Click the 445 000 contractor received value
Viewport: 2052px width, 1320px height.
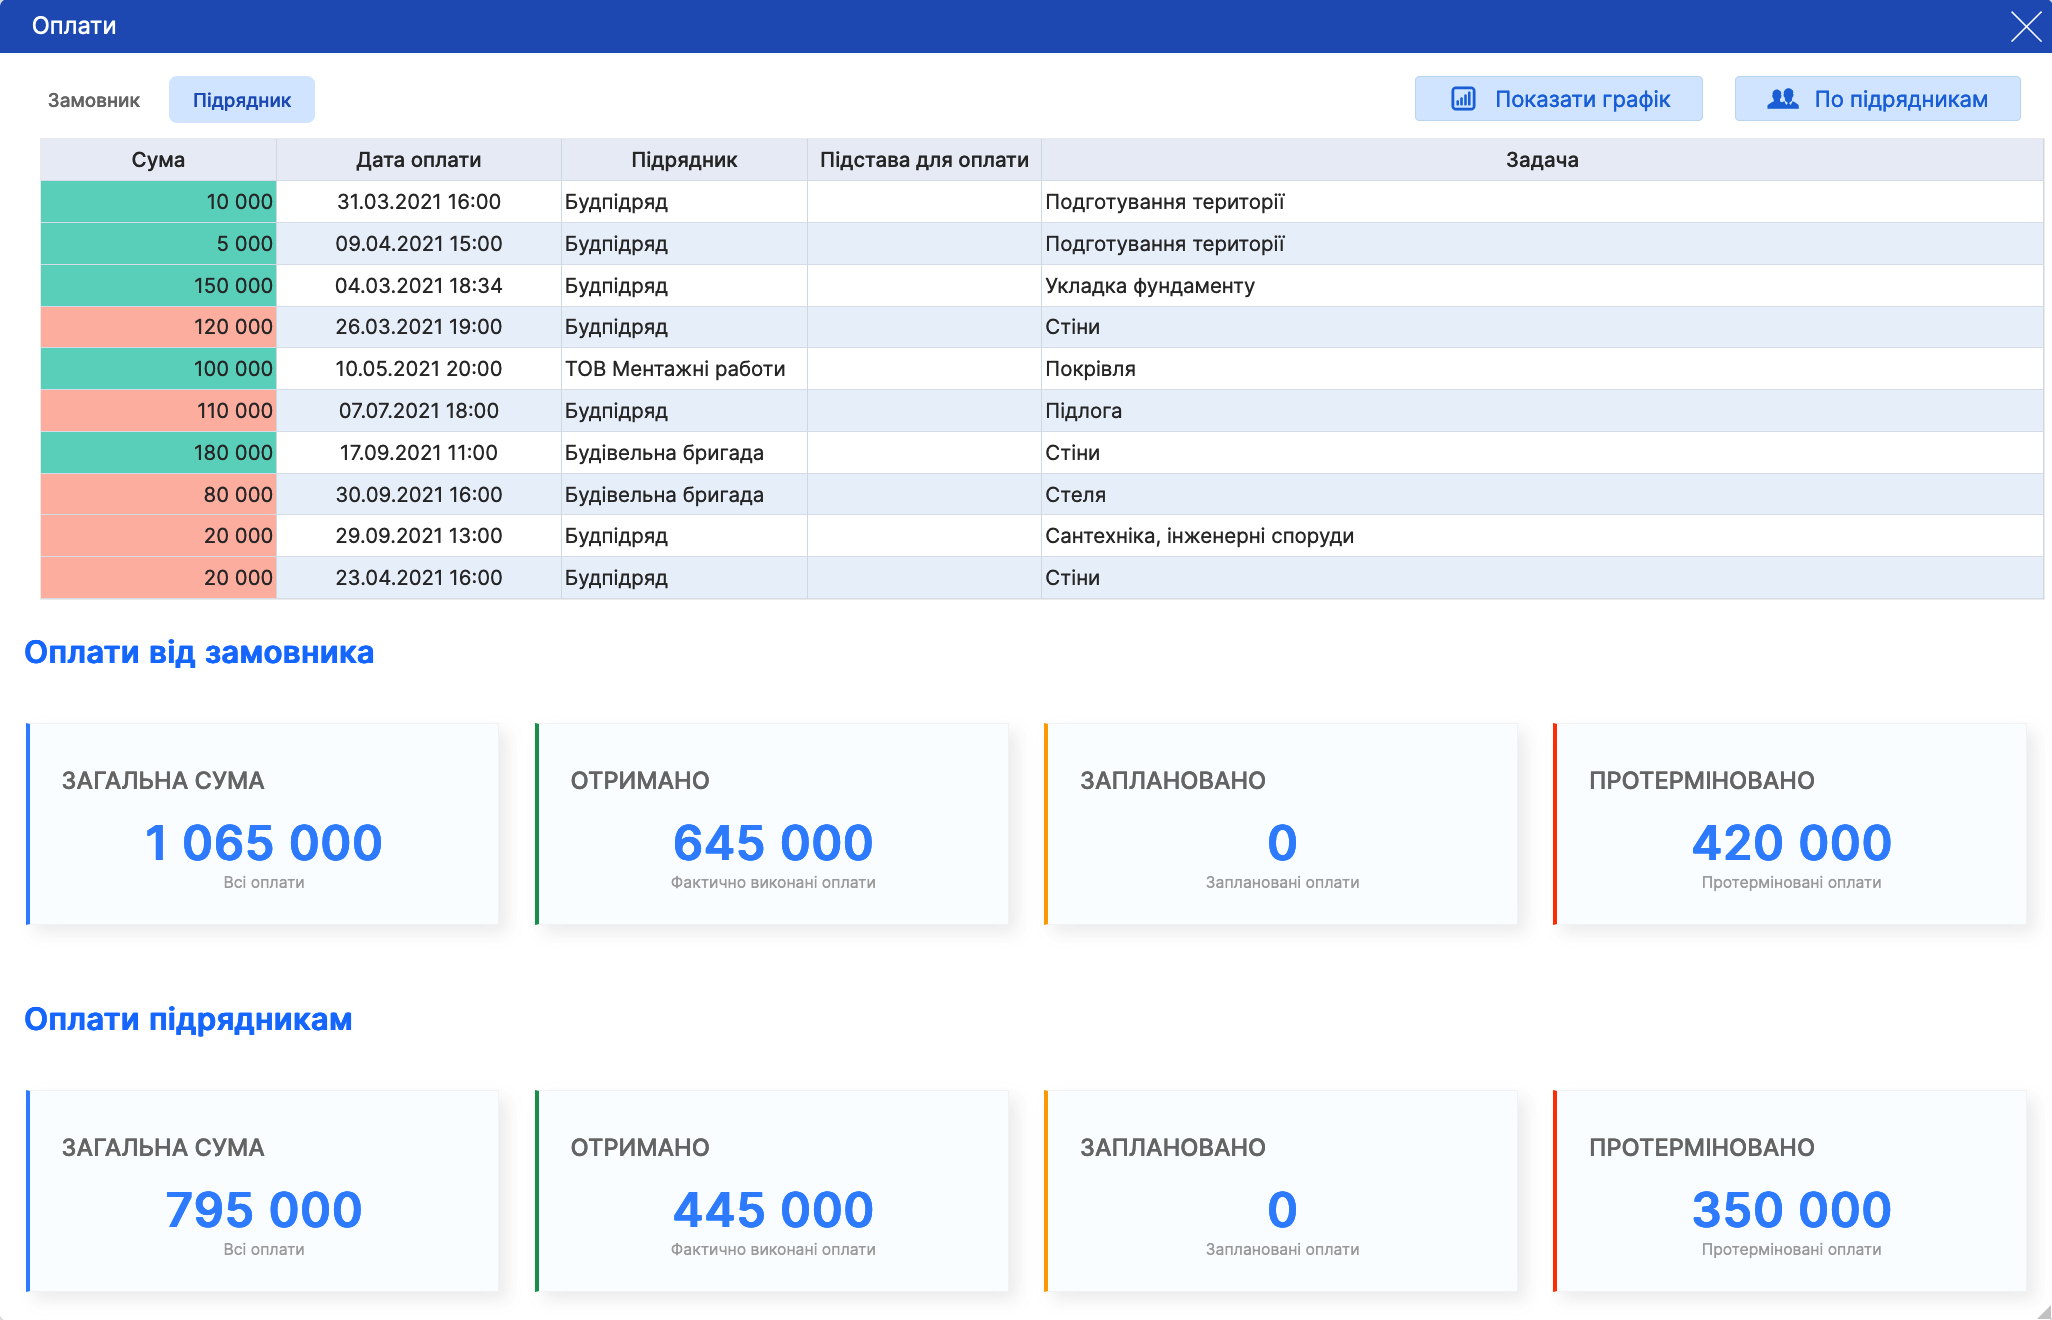click(773, 1210)
